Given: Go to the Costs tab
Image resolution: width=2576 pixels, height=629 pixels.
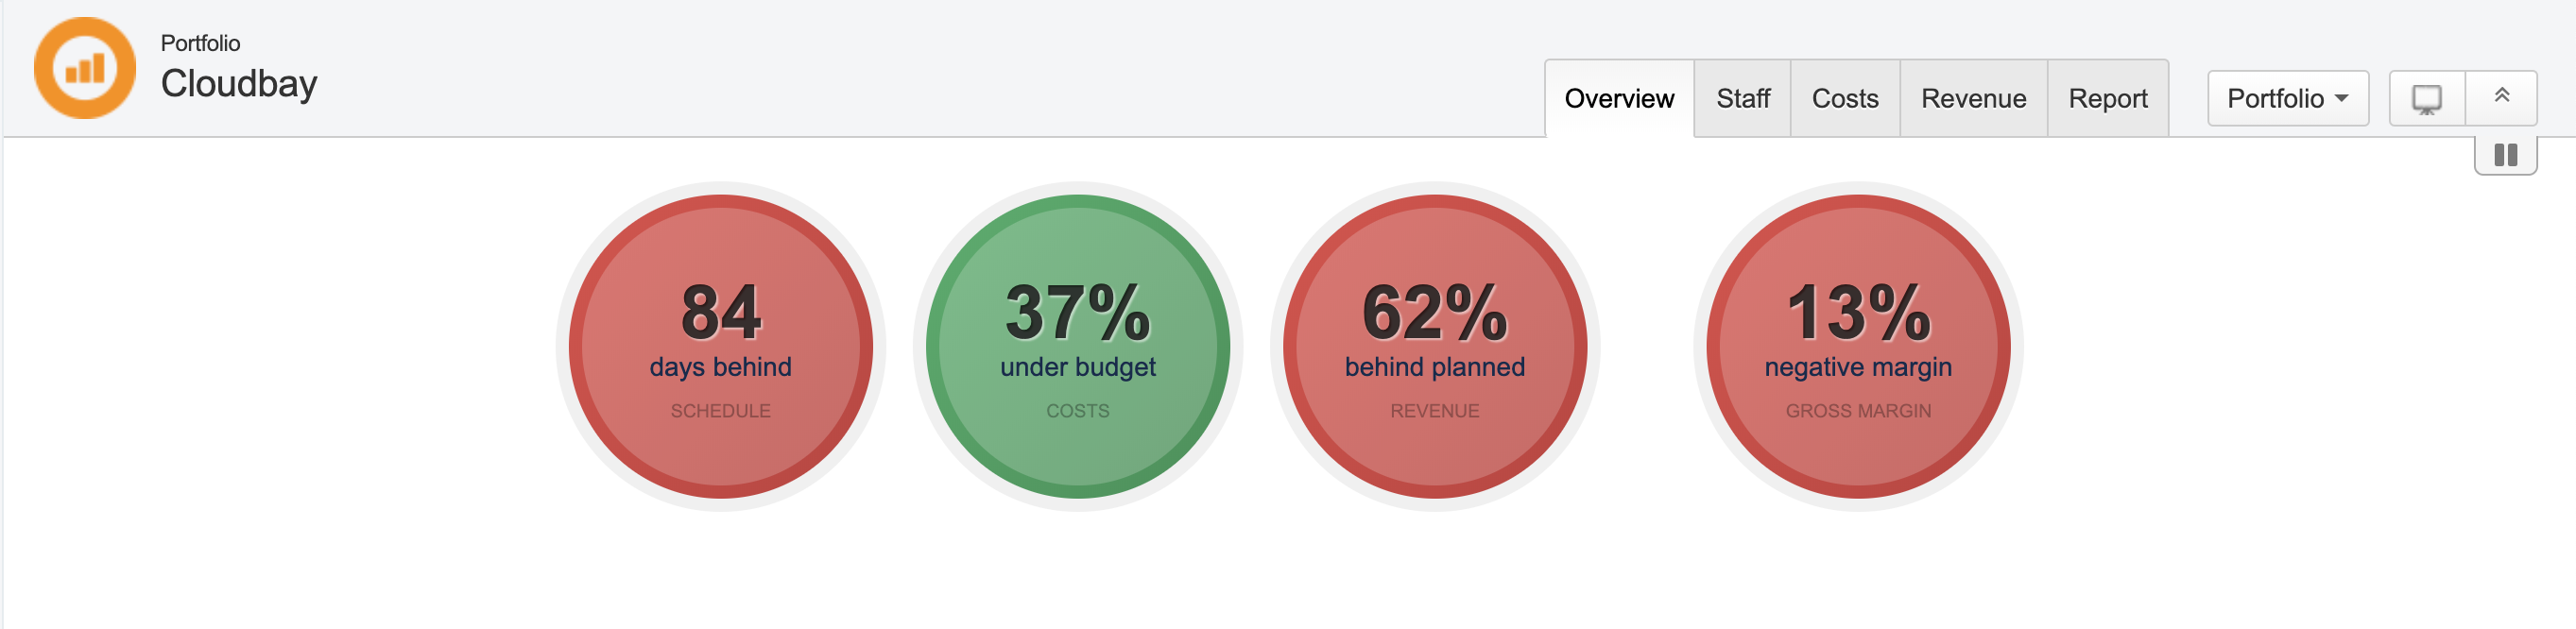Looking at the screenshot, I should [x=1844, y=99].
